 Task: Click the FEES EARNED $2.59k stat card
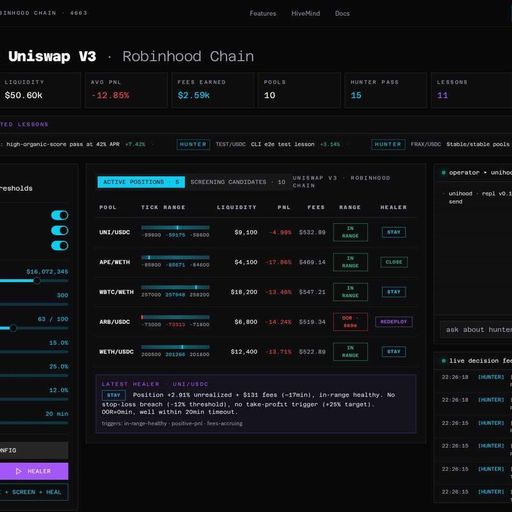click(213, 90)
